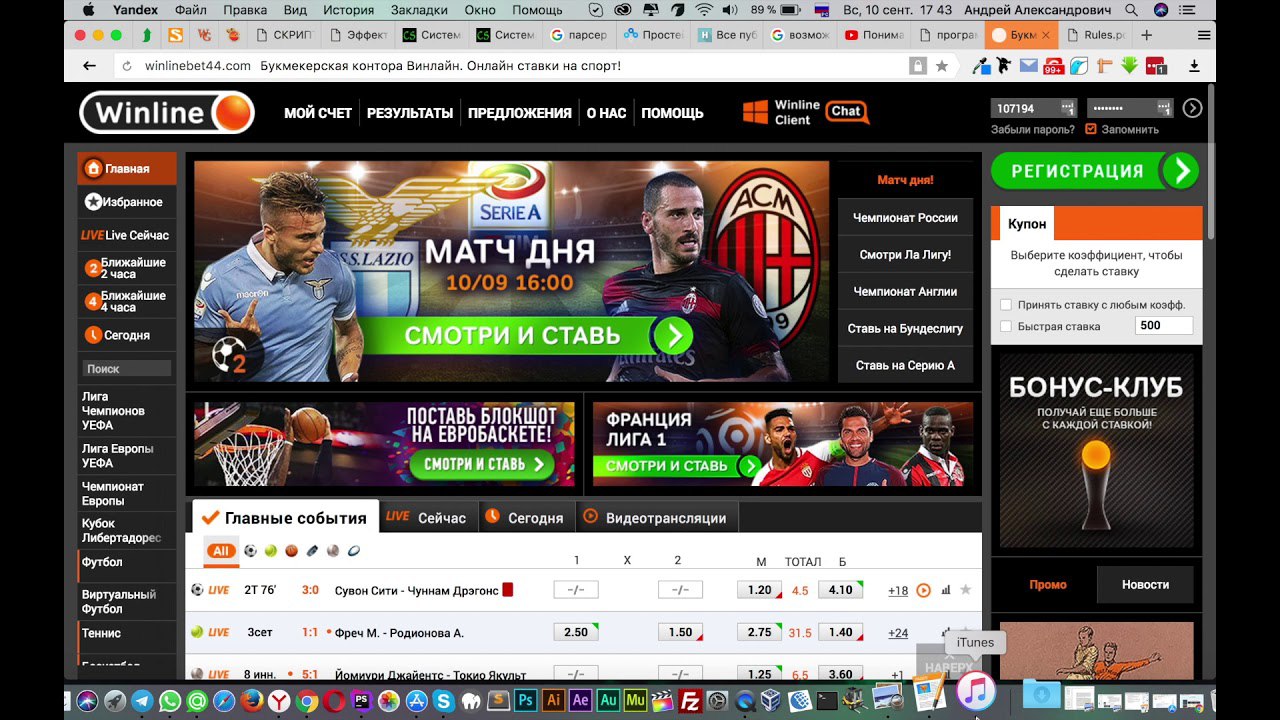This screenshot has width=1280, height=720.
Task: Open password manager dropdown in login field
Action: tap(1067, 108)
